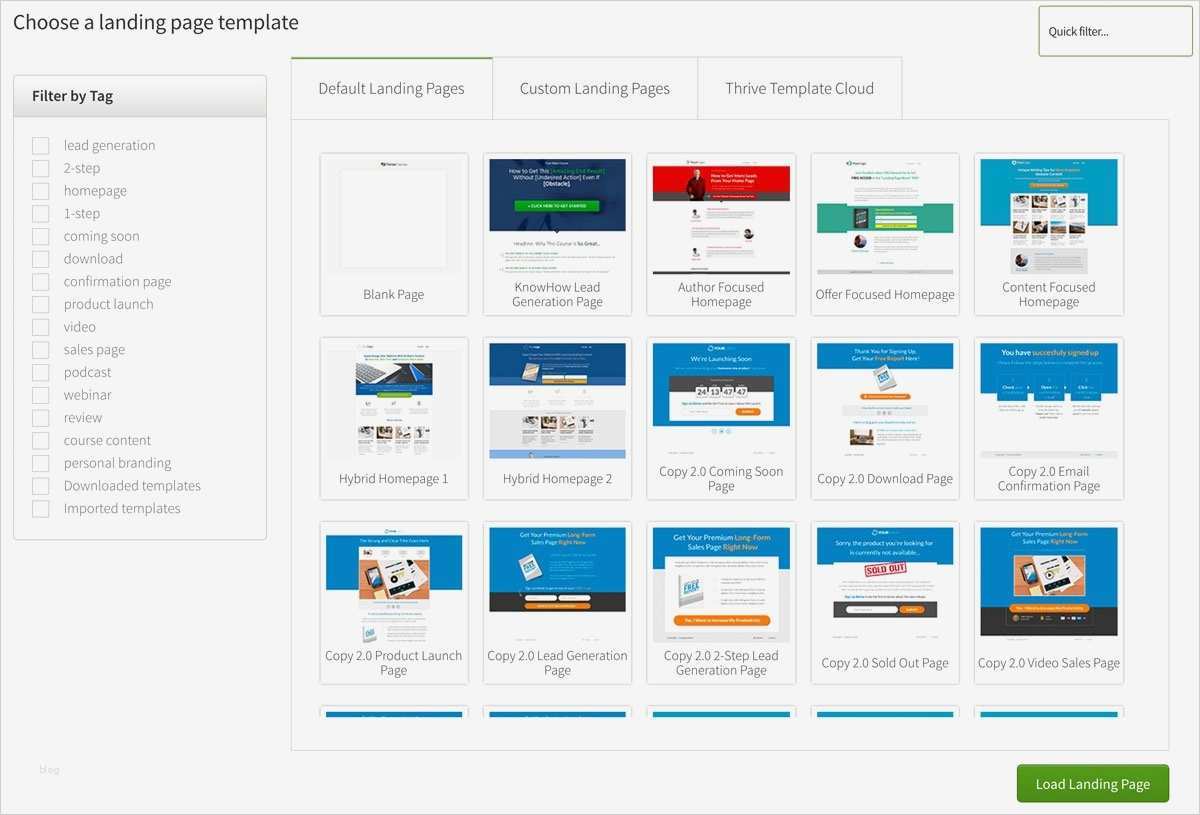Check the homepage tag filter

coord(40,190)
